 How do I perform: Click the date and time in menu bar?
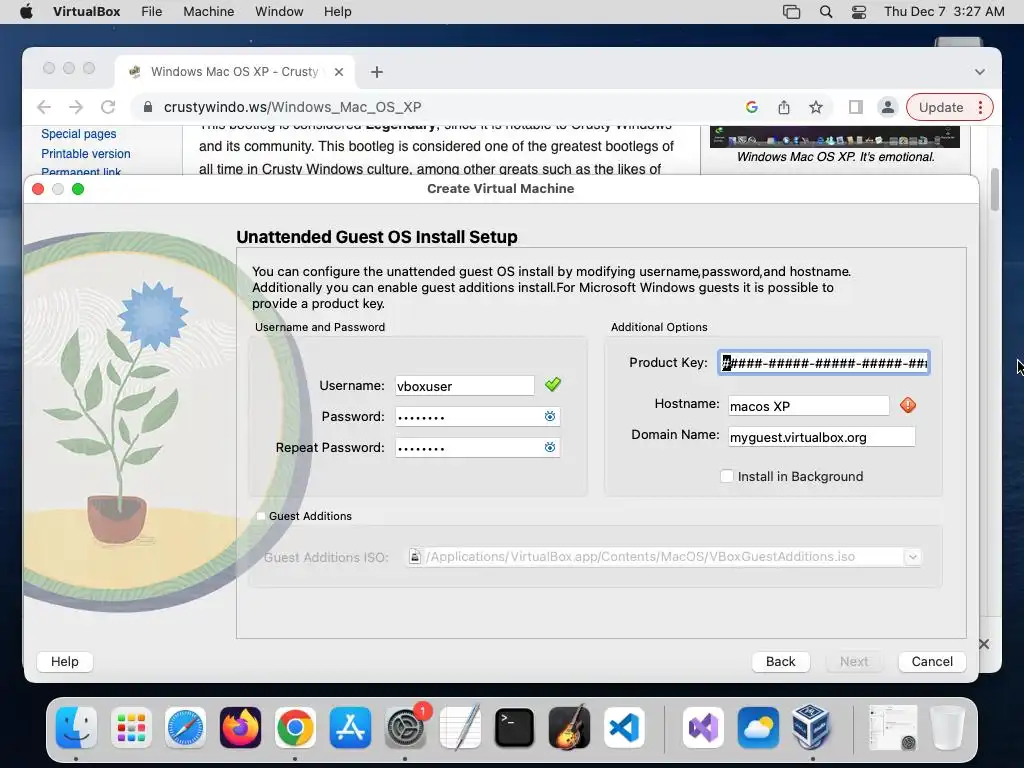click(944, 12)
